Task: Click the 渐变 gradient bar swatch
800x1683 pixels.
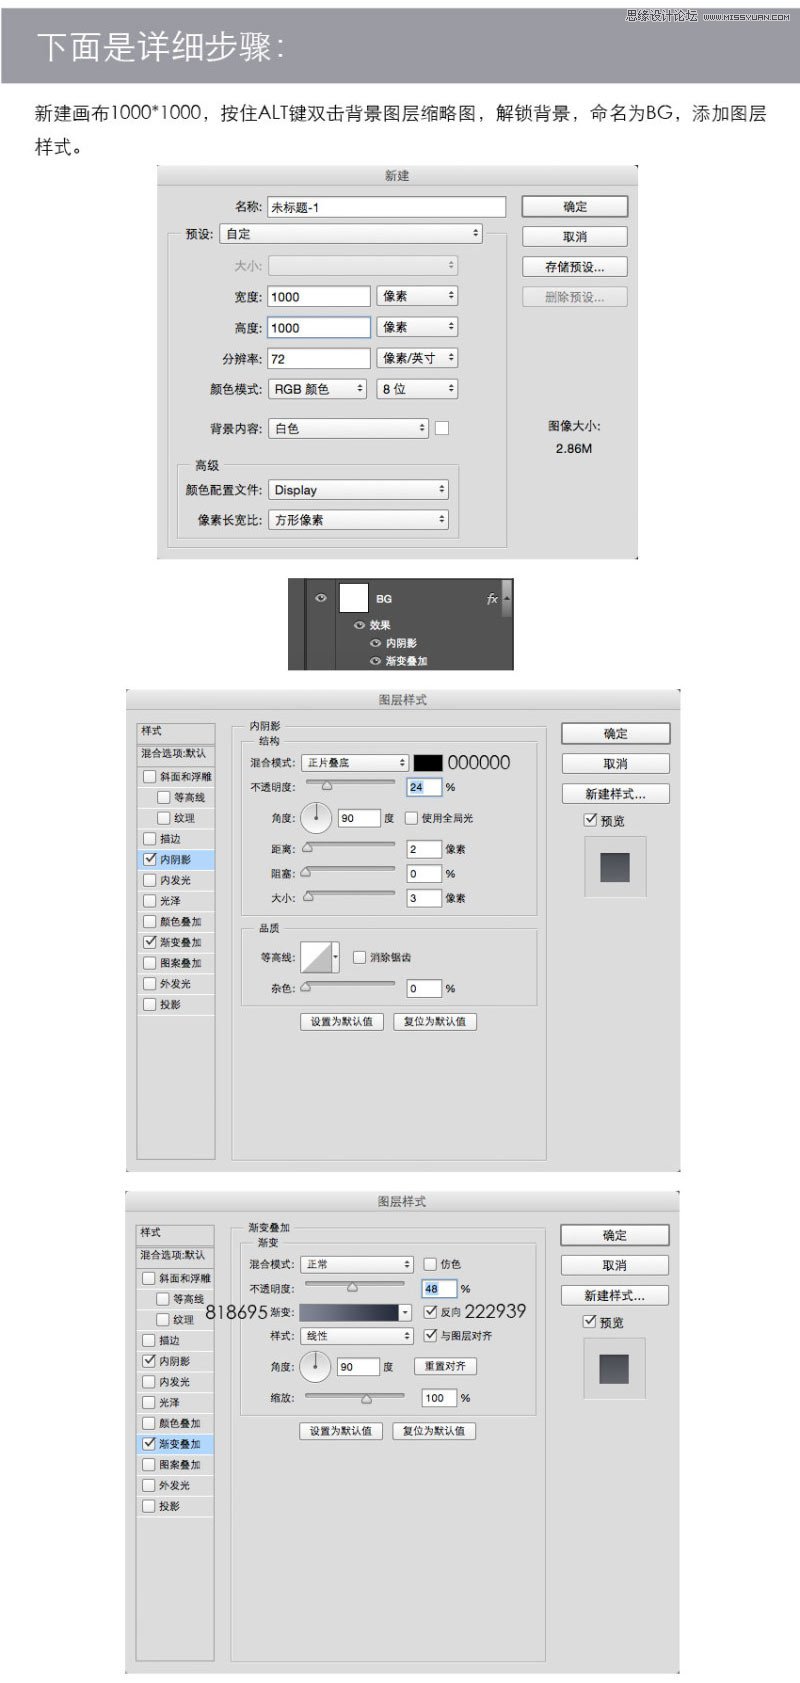Action: click(x=349, y=1312)
